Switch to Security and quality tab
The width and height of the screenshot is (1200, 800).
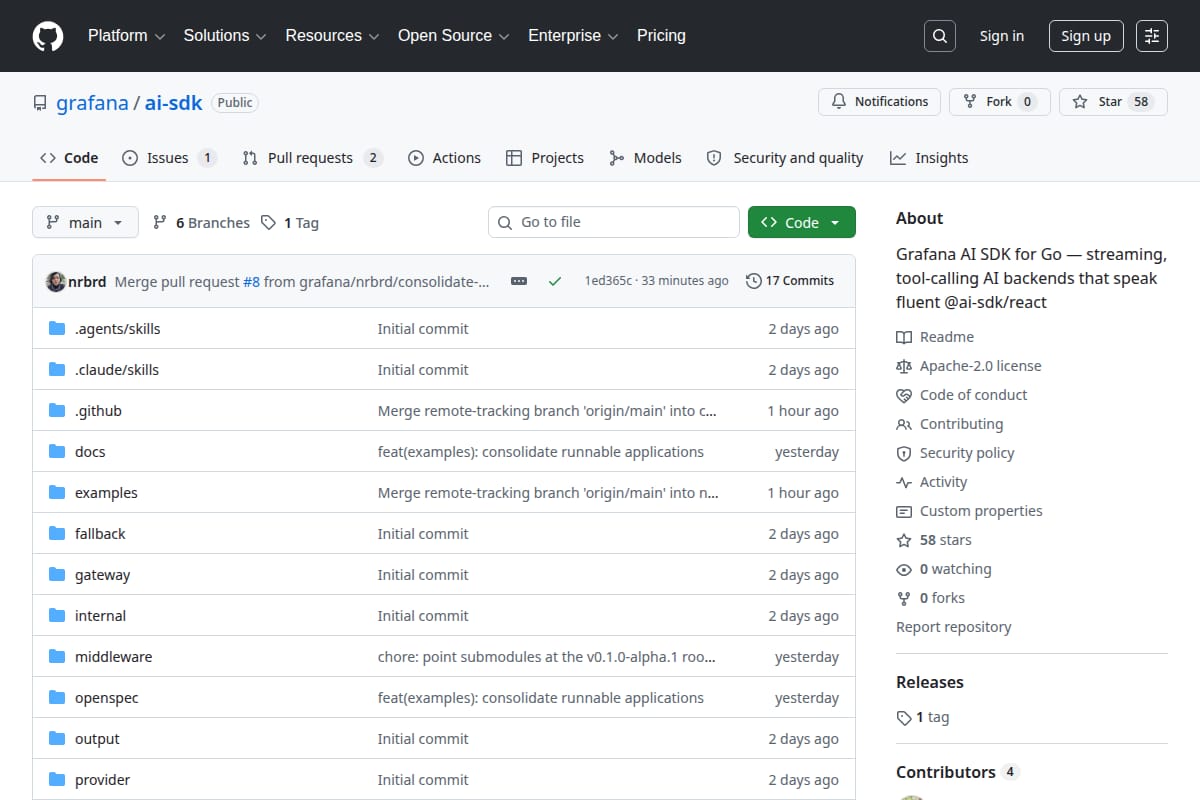(785, 158)
